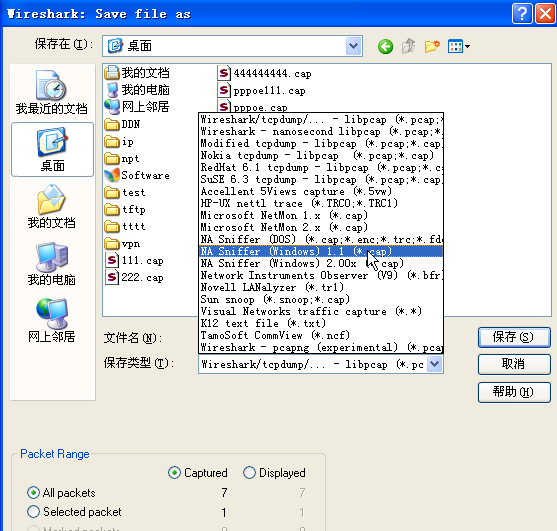
Task: Select the pppoe111.cap file
Action: [261, 91]
